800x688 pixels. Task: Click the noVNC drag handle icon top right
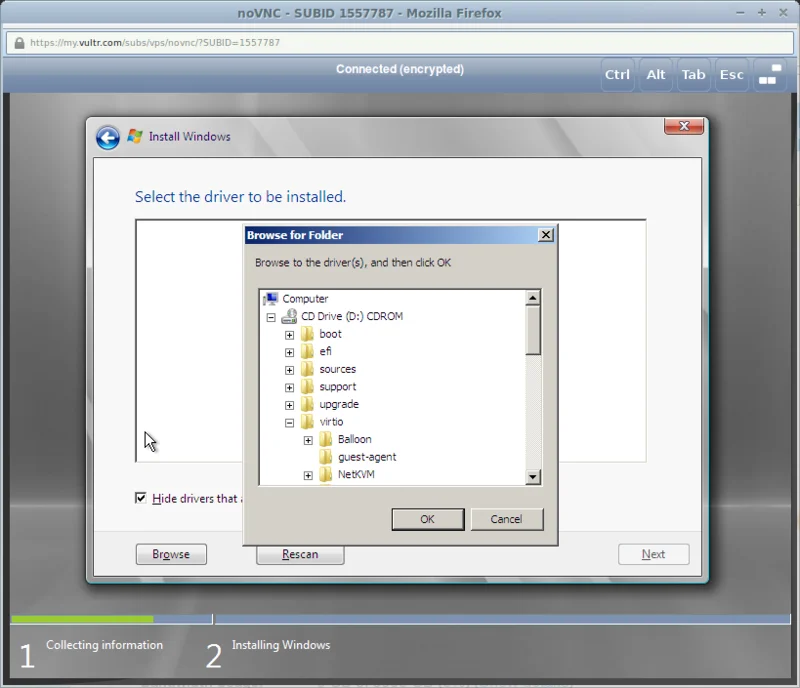[x=770, y=74]
